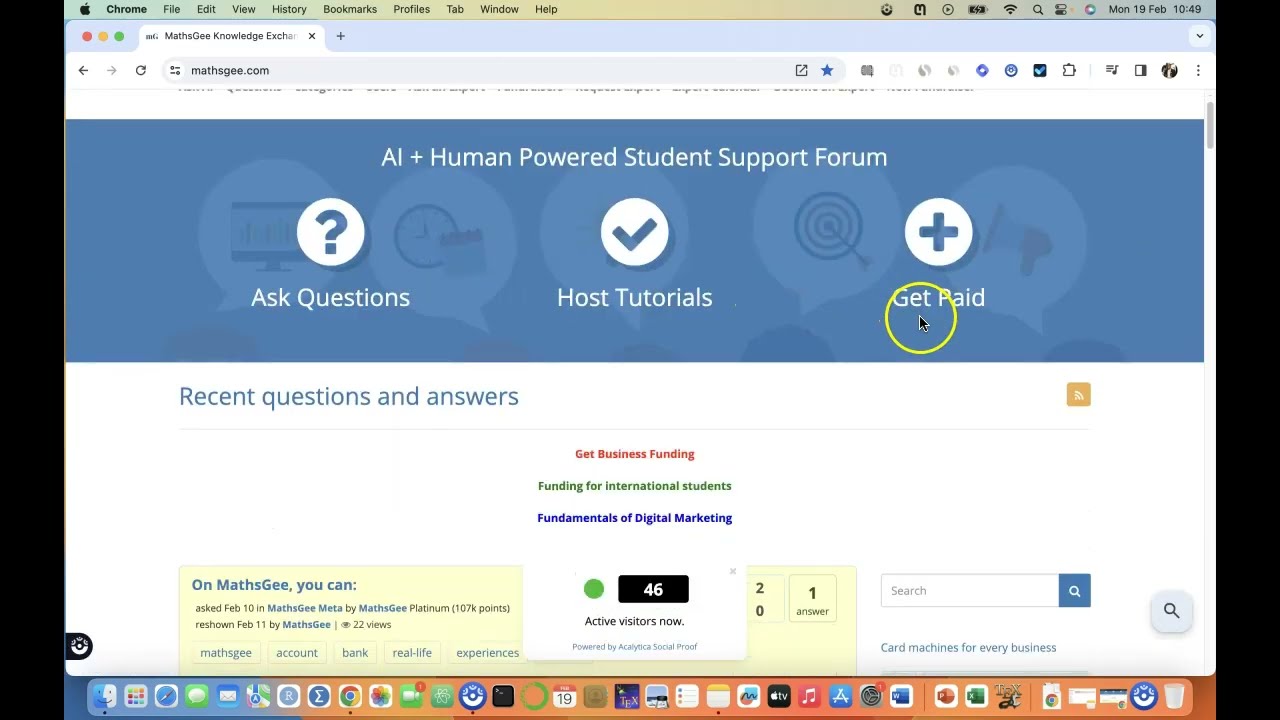Close the active visitors popup

coord(733,572)
